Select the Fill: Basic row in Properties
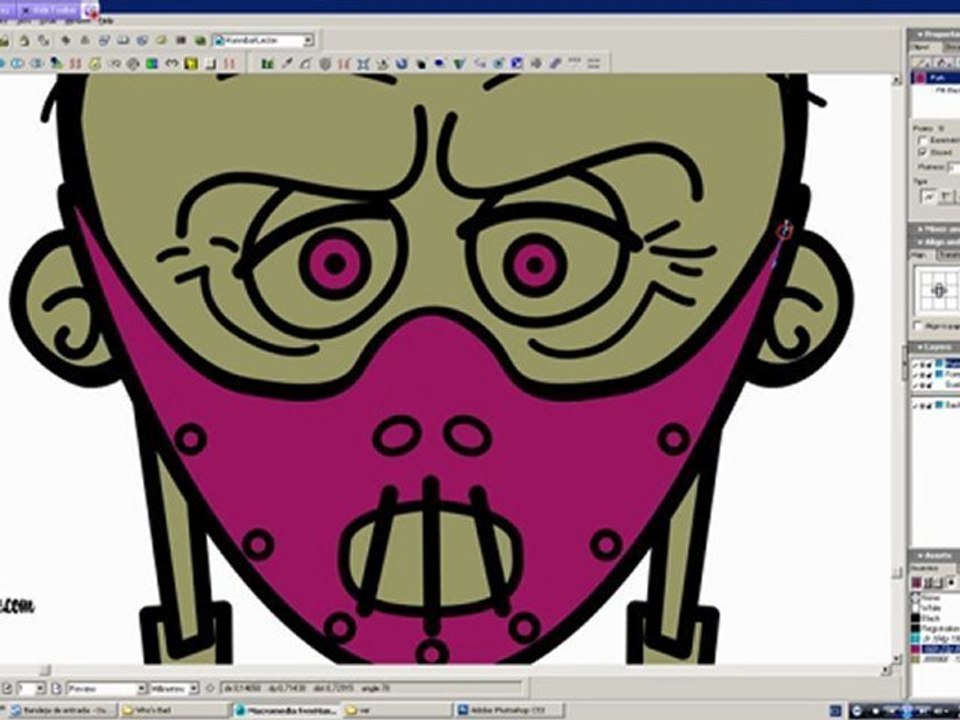Screen dimensions: 960x720 (946, 90)
